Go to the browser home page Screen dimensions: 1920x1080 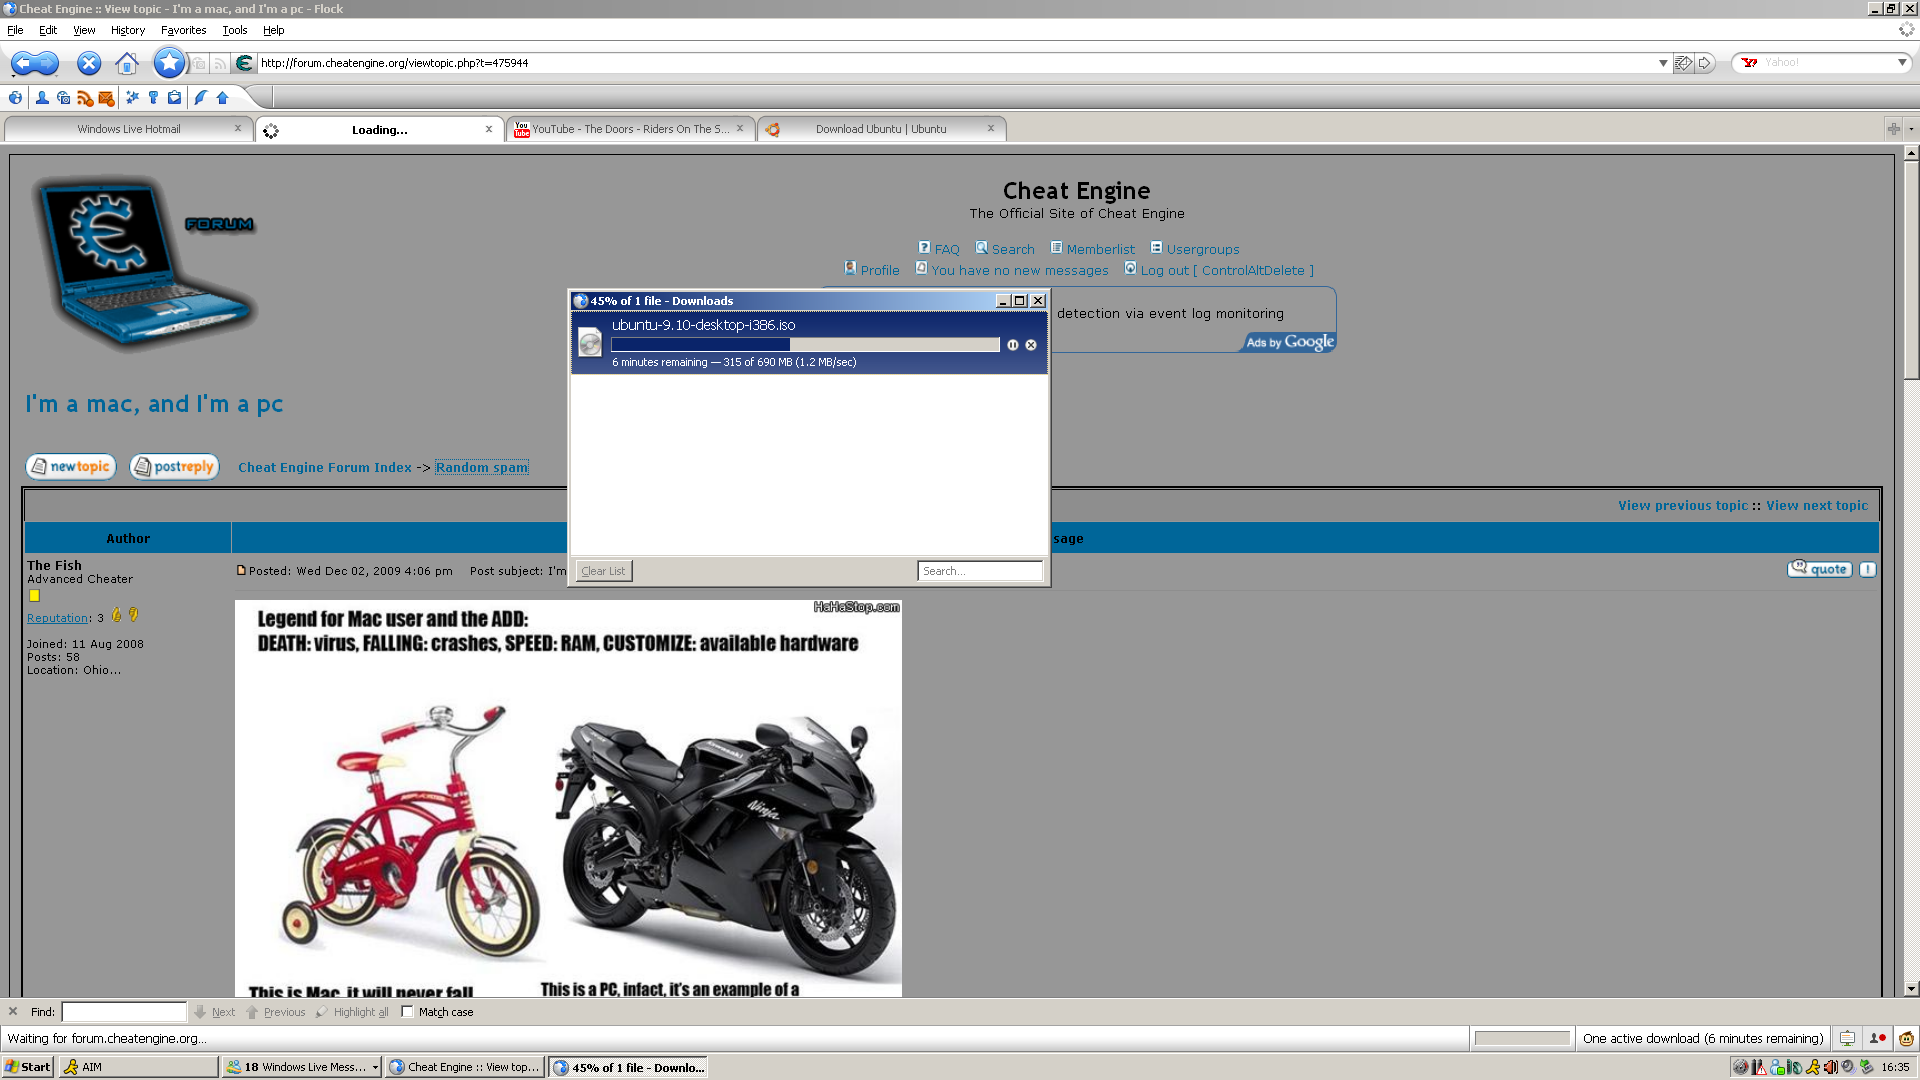point(126,64)
